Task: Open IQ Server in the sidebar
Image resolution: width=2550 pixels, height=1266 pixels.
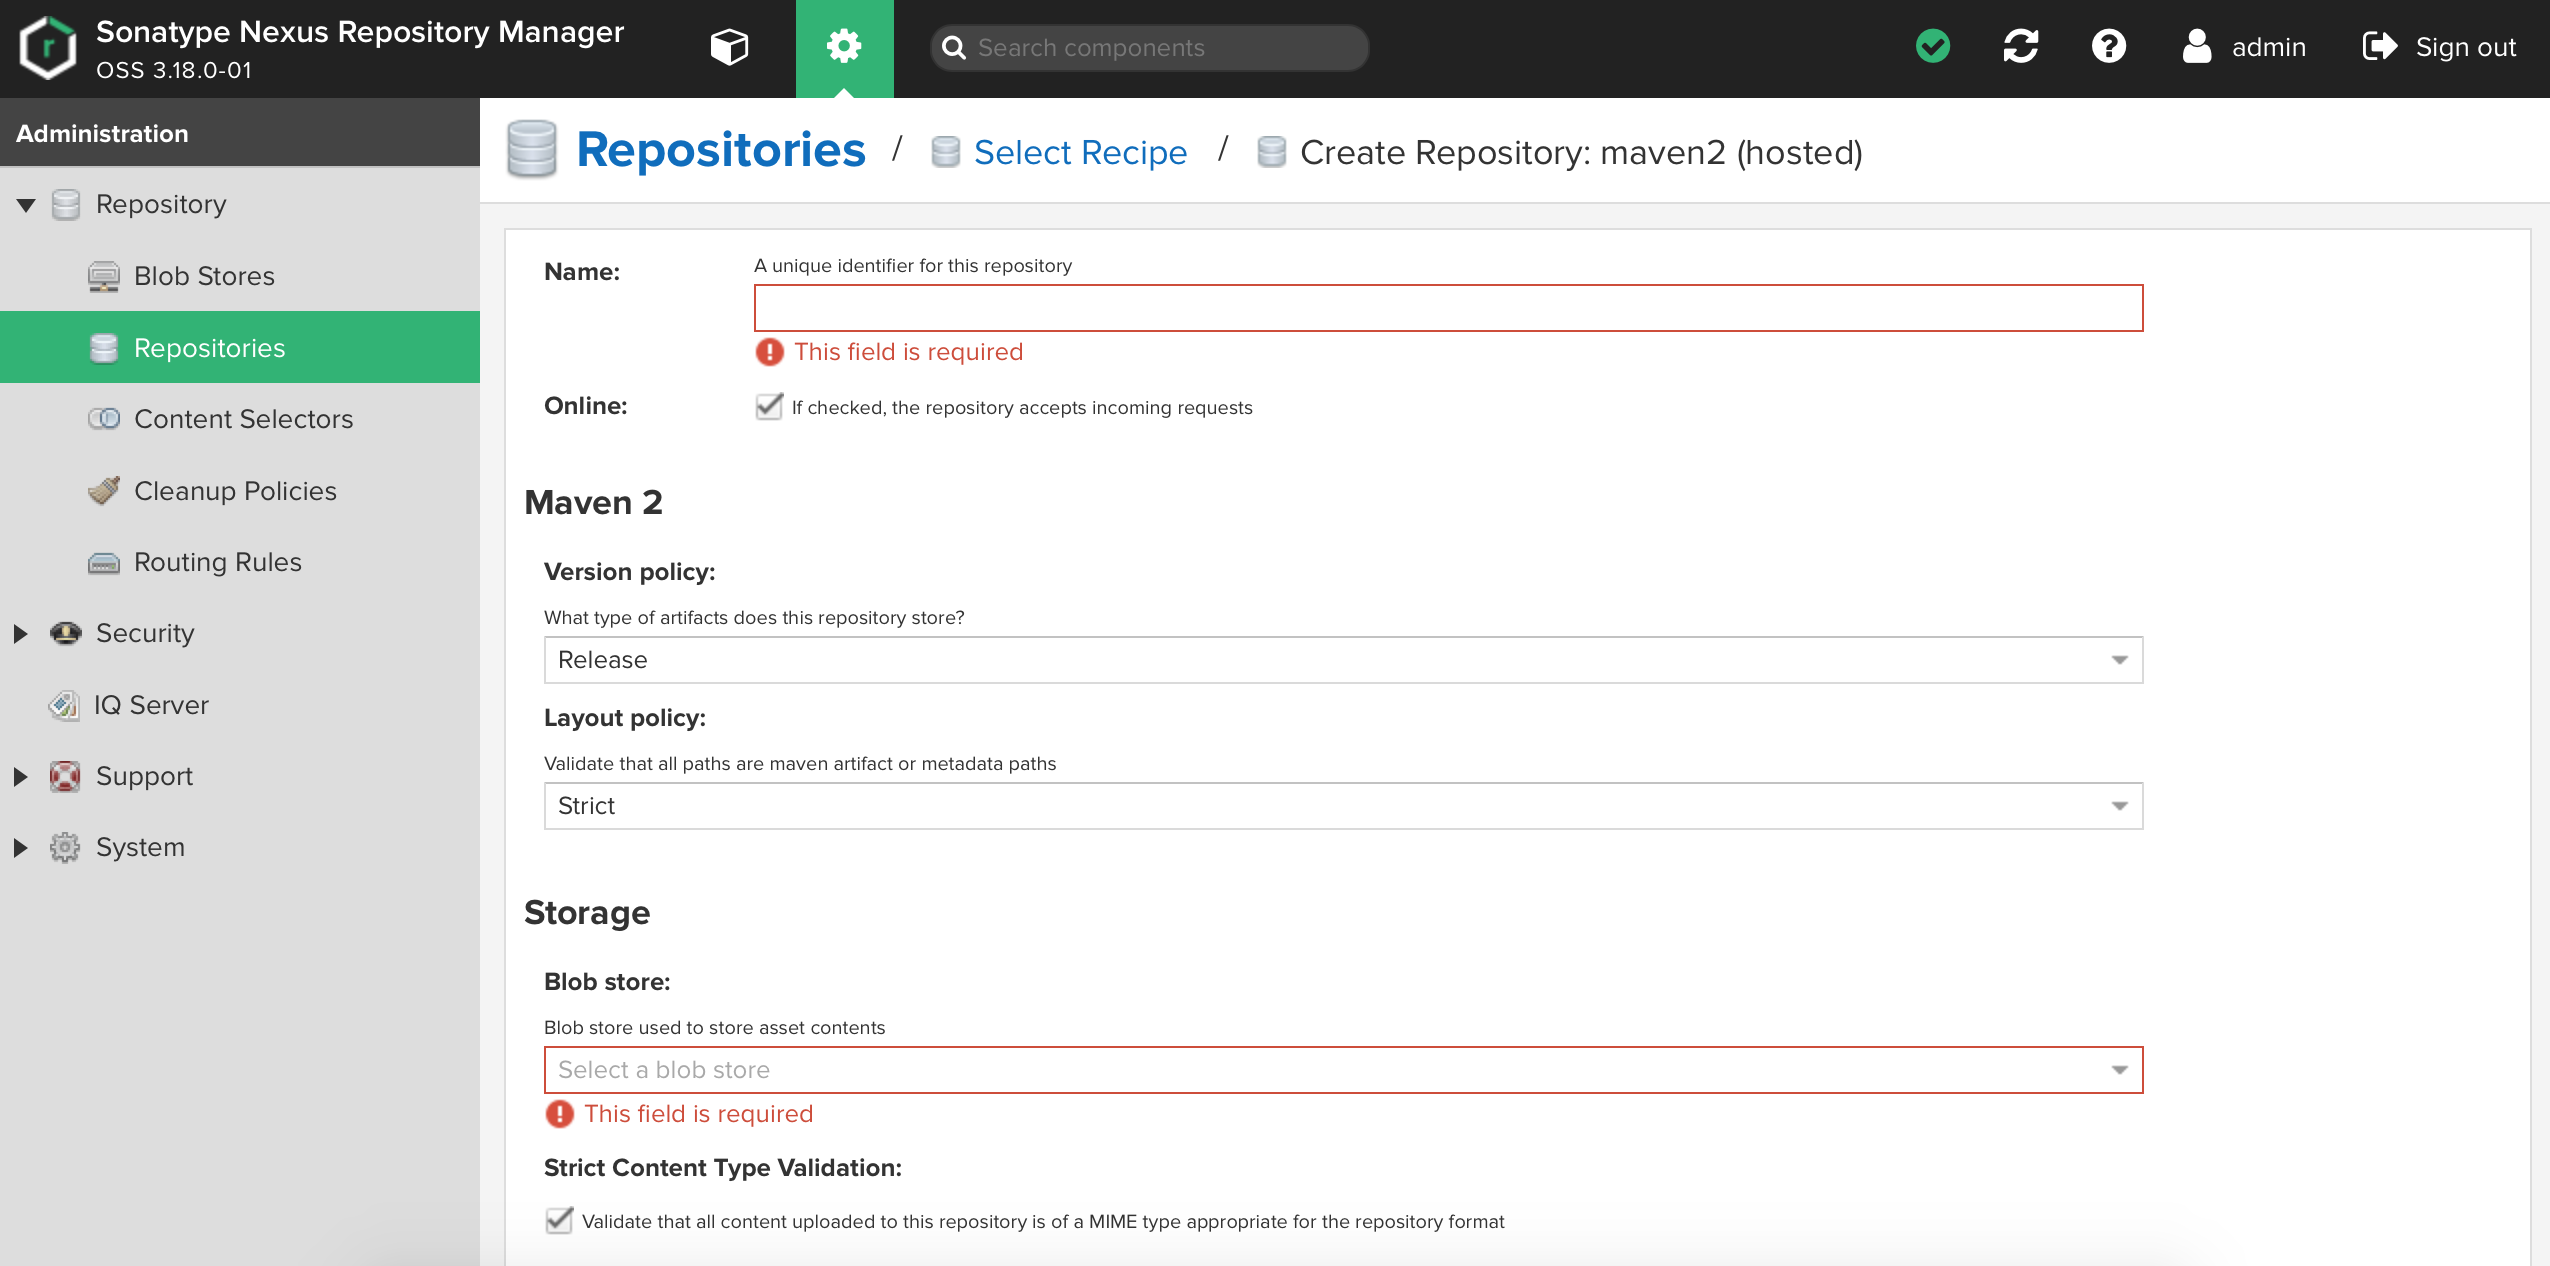Action: (x=240, y=705)
